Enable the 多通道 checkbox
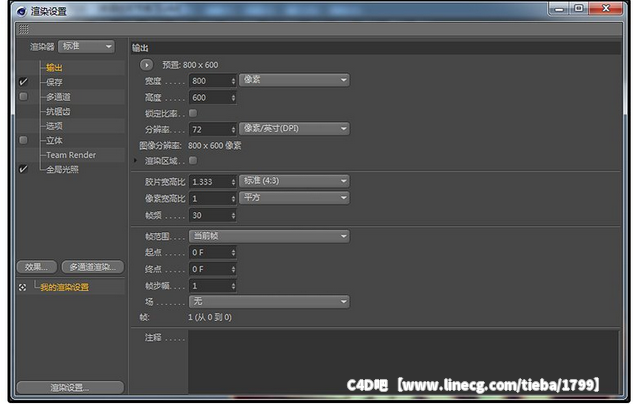633x404 pixels. (23, 97)
